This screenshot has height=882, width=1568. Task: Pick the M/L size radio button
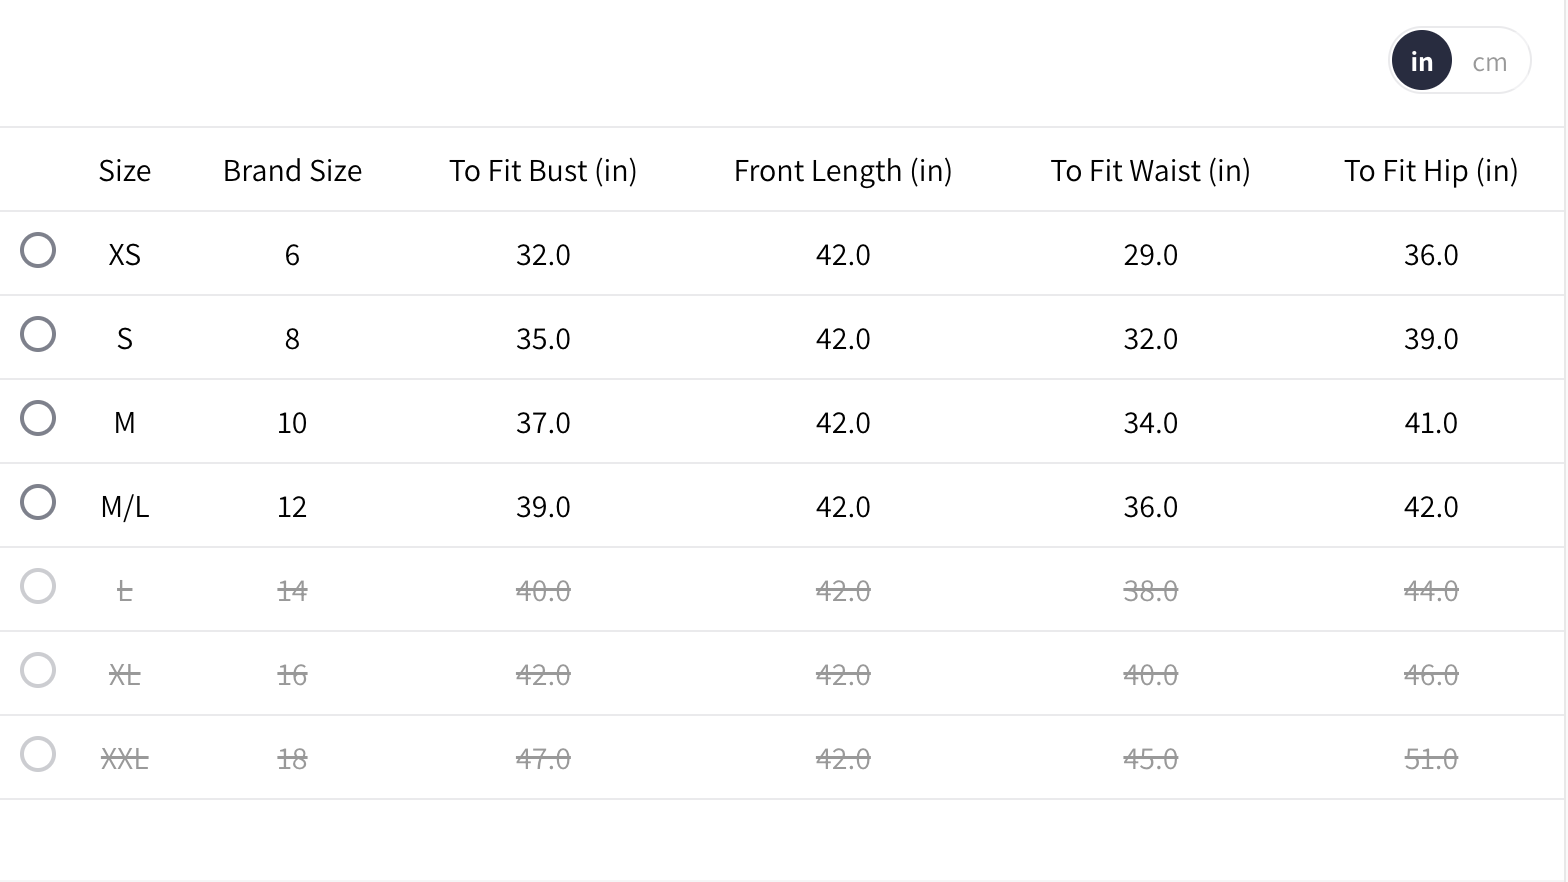pos(38,502)
